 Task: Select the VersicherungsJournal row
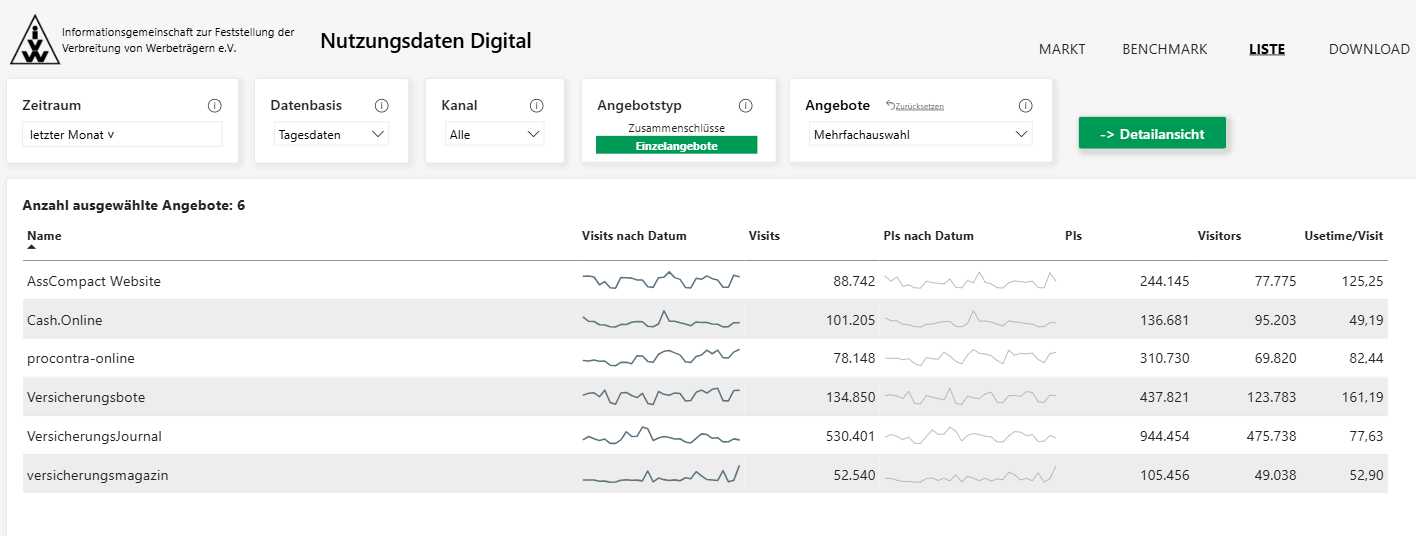(x=707, y=436)
